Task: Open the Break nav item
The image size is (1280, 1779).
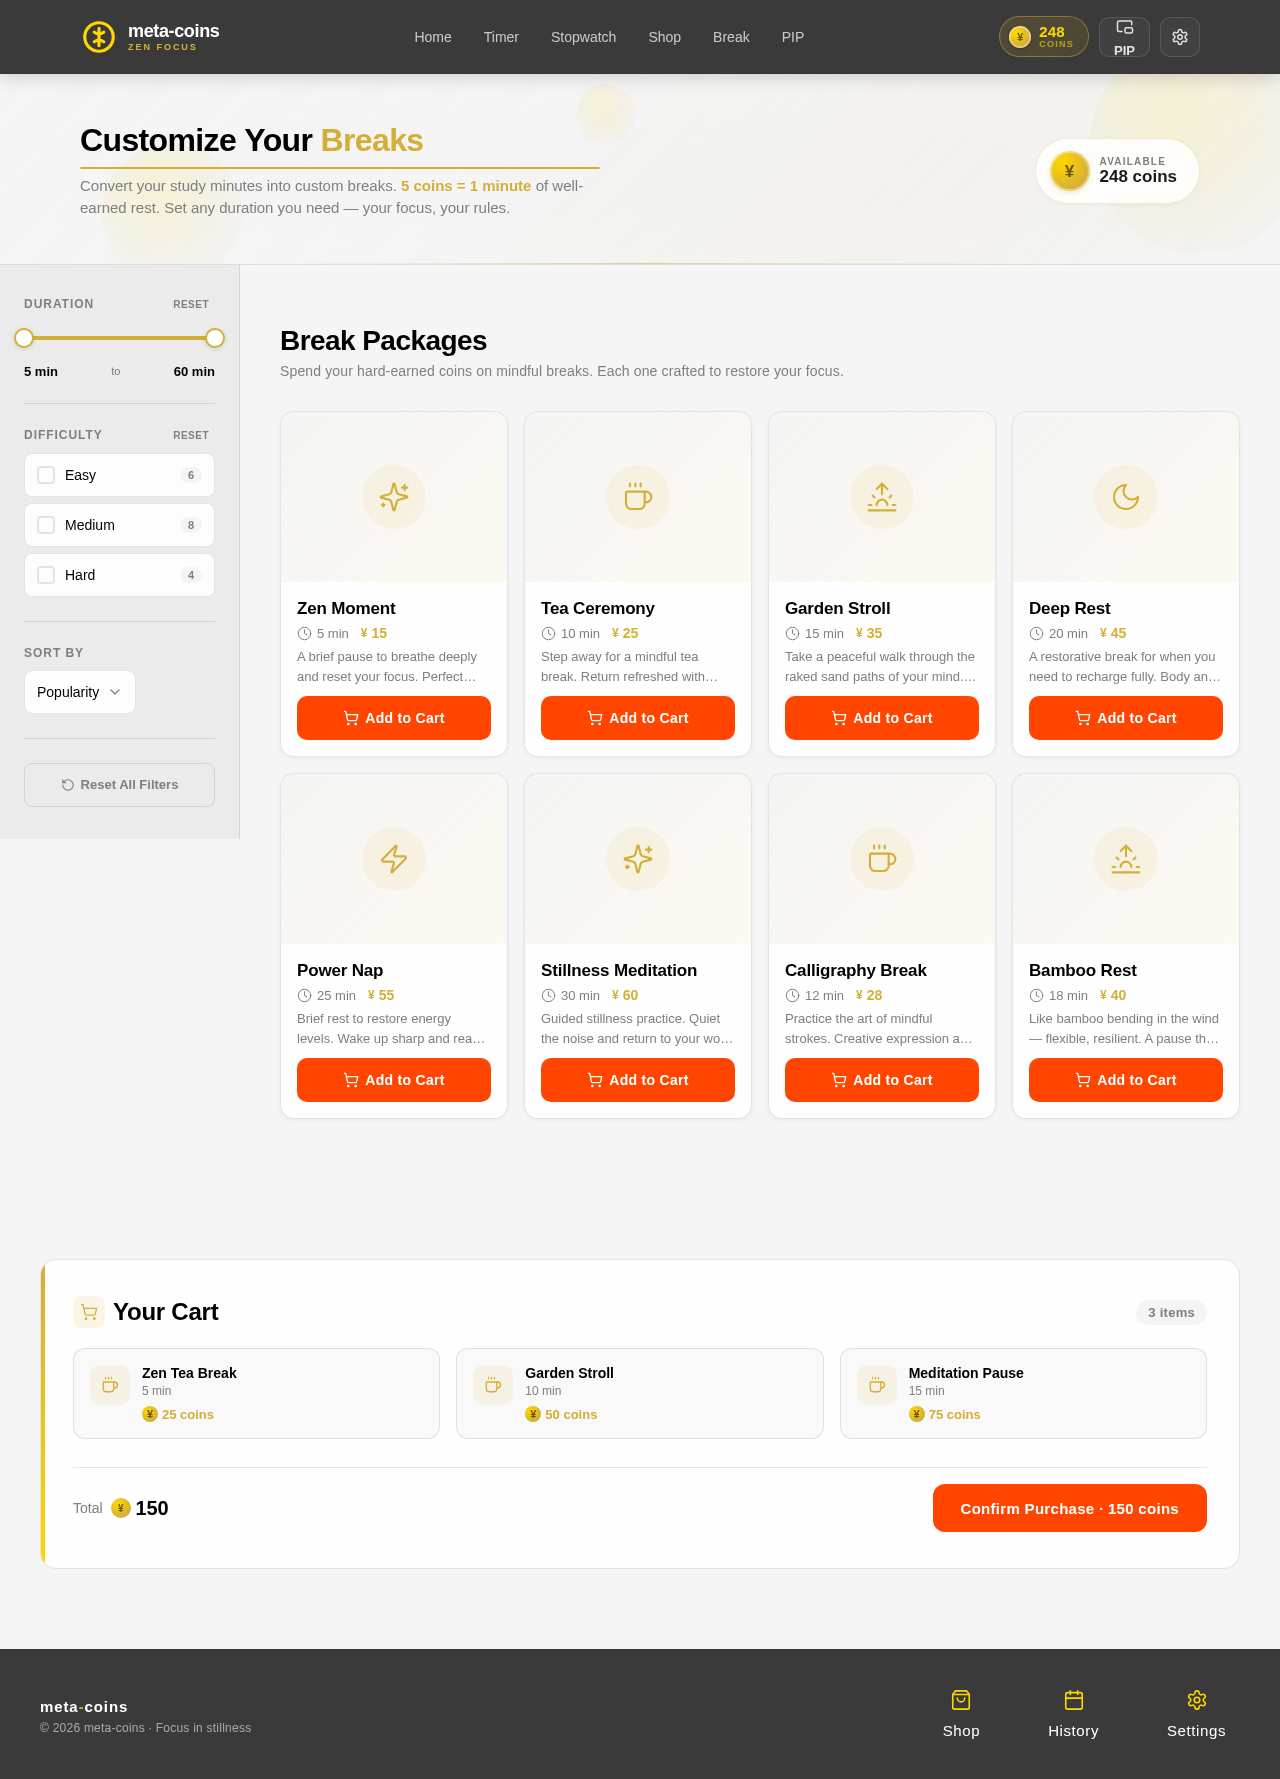Action: click(x=731, y=37)
